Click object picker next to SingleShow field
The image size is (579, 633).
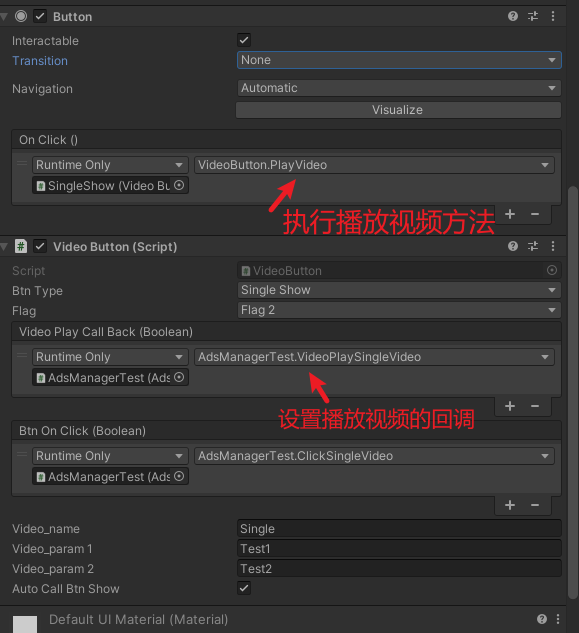click(x=179, y=185)
